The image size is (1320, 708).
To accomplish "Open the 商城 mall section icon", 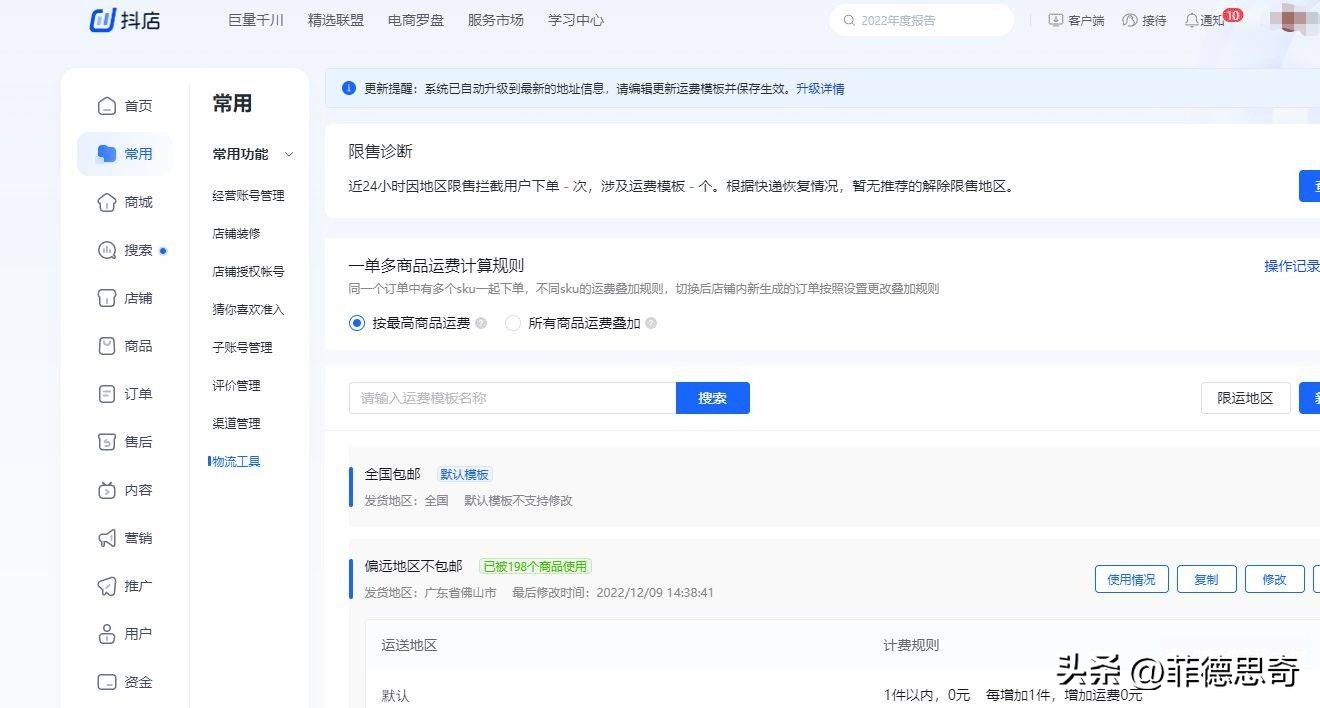I will (x=107, y=202).
